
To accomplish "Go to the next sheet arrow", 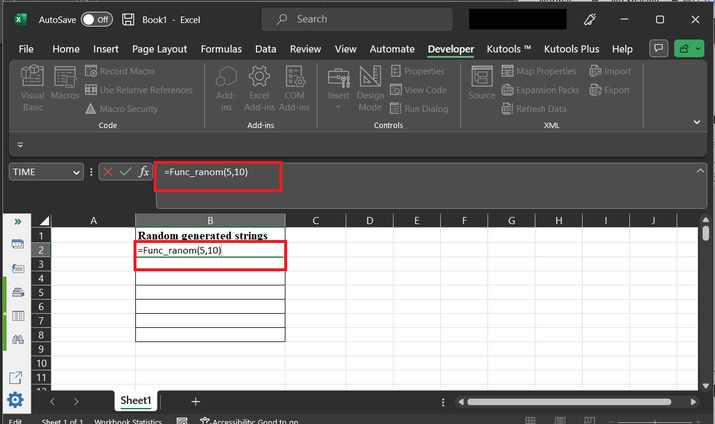I will click(76, 402).
